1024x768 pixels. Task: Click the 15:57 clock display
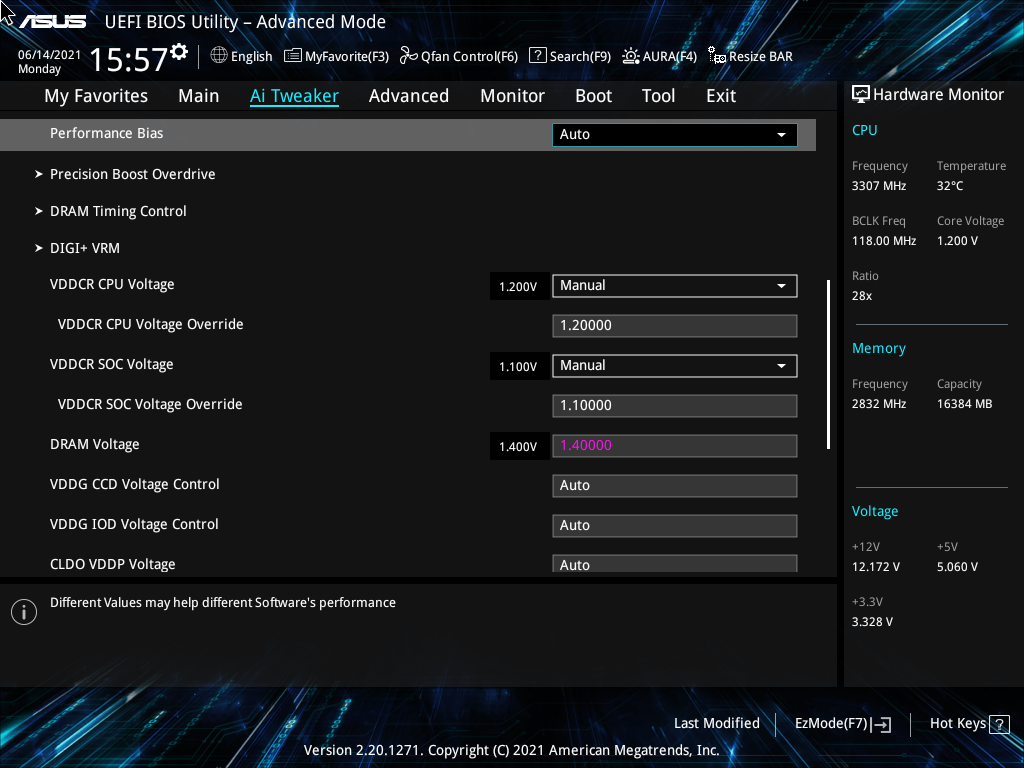[129, 59]
